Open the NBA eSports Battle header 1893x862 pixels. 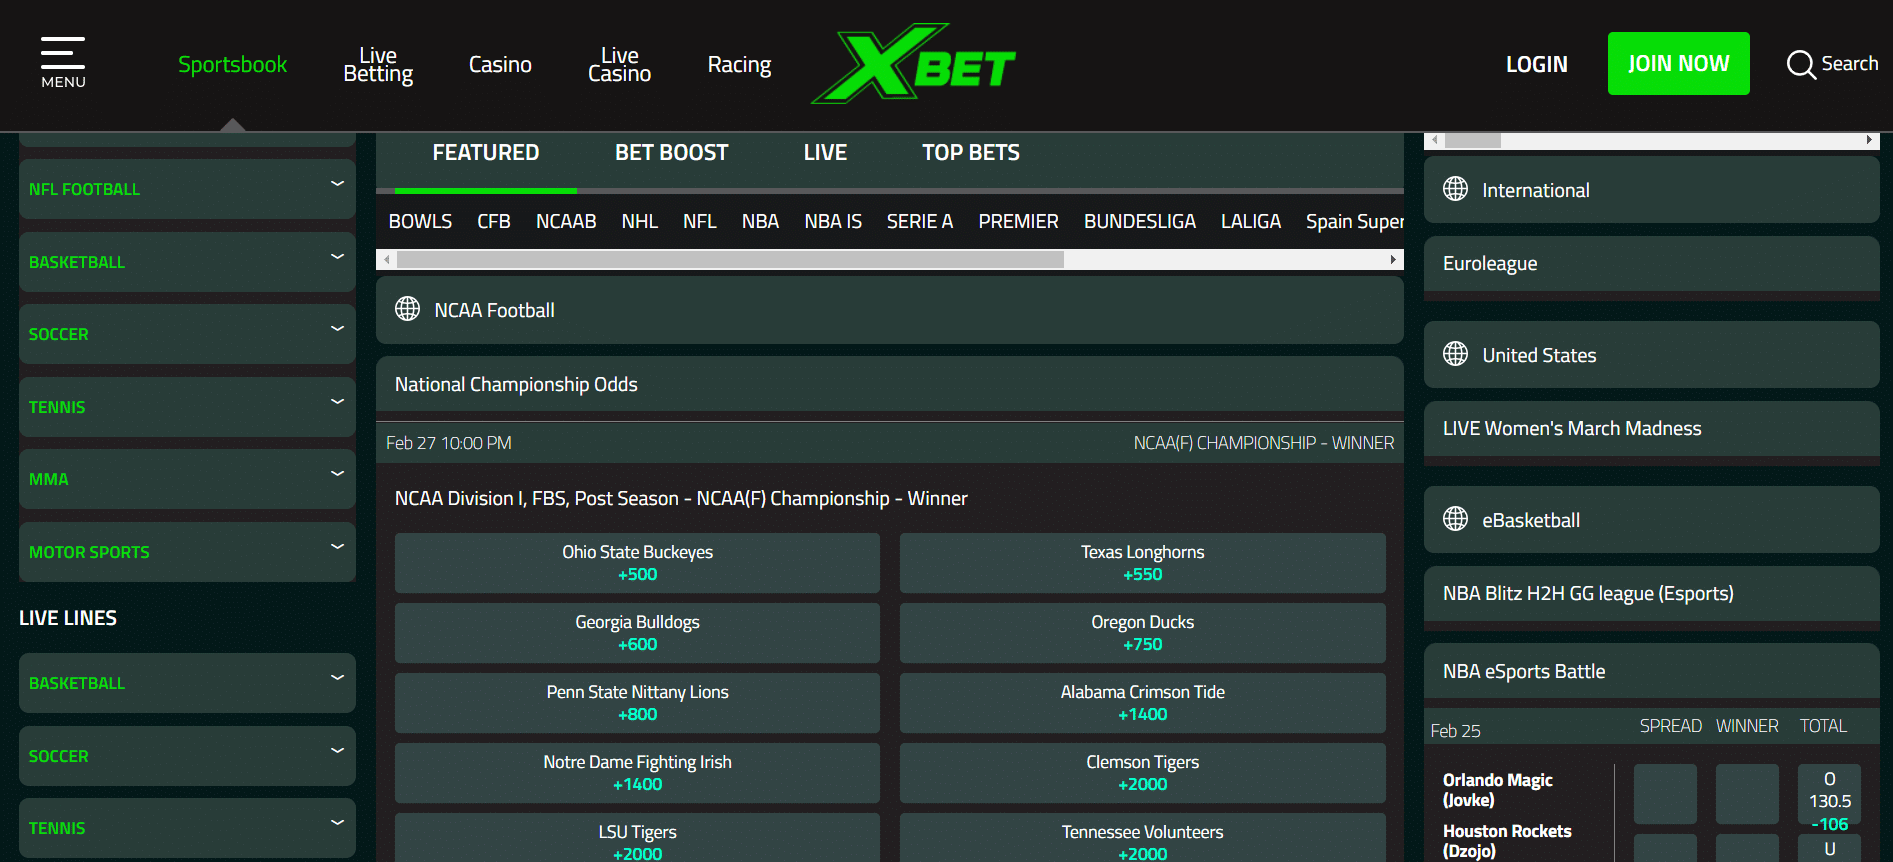[x=1652, y=671]
